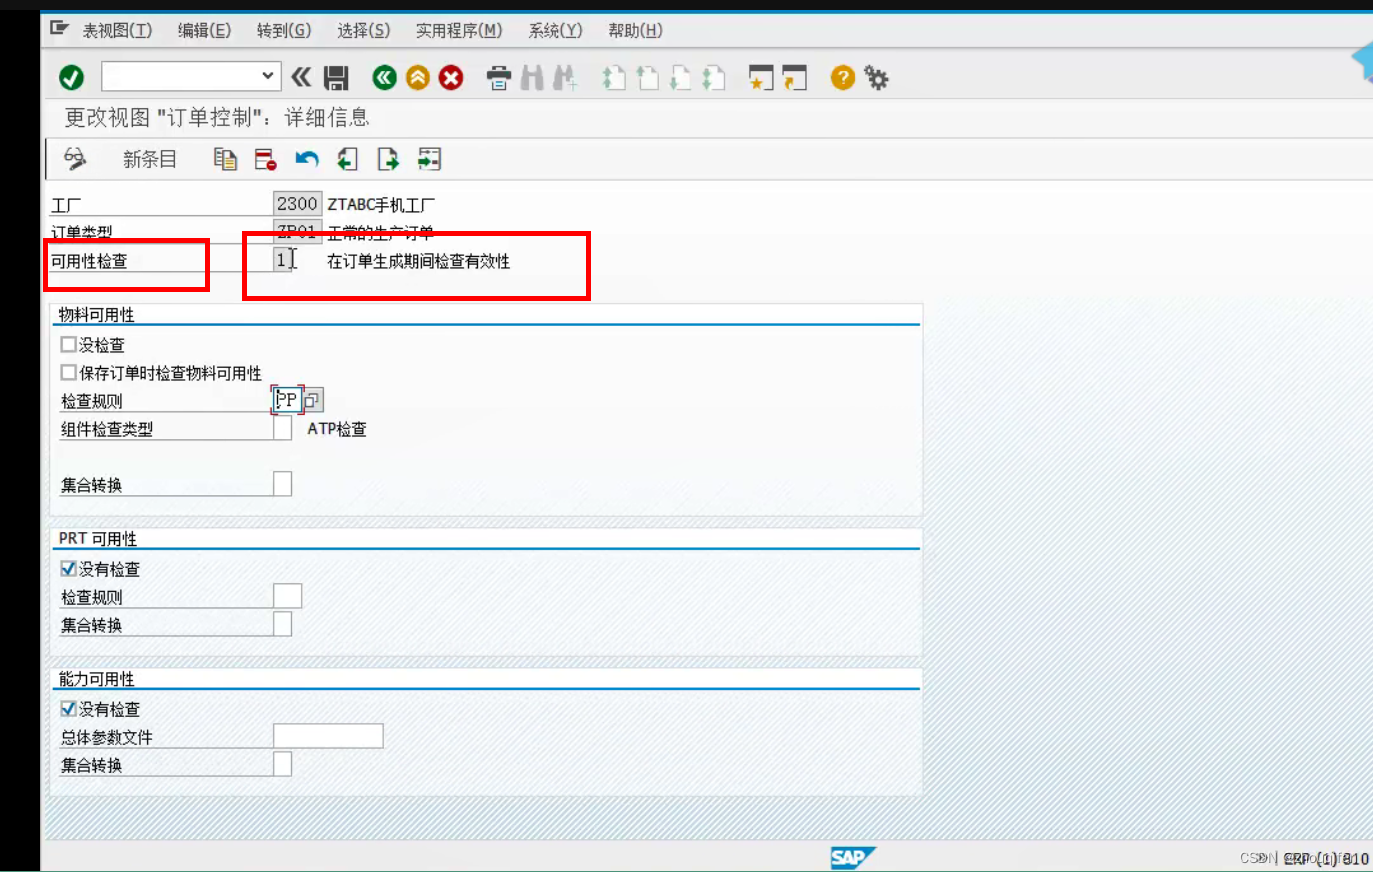Click the Print icon
This screenshot has height=875, width=1373.
tap(498, 77)
